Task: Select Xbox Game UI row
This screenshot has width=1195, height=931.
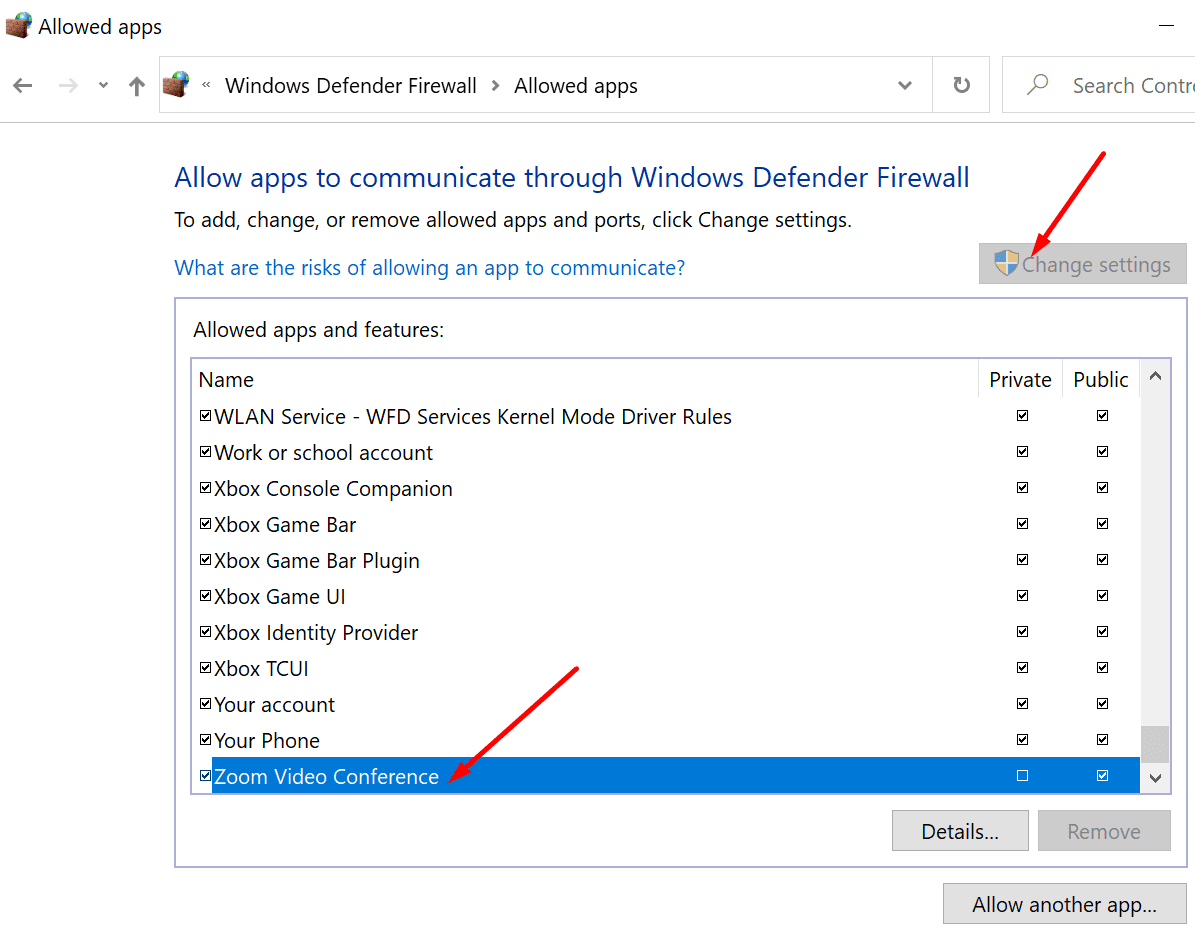Action: click(666, 596)
